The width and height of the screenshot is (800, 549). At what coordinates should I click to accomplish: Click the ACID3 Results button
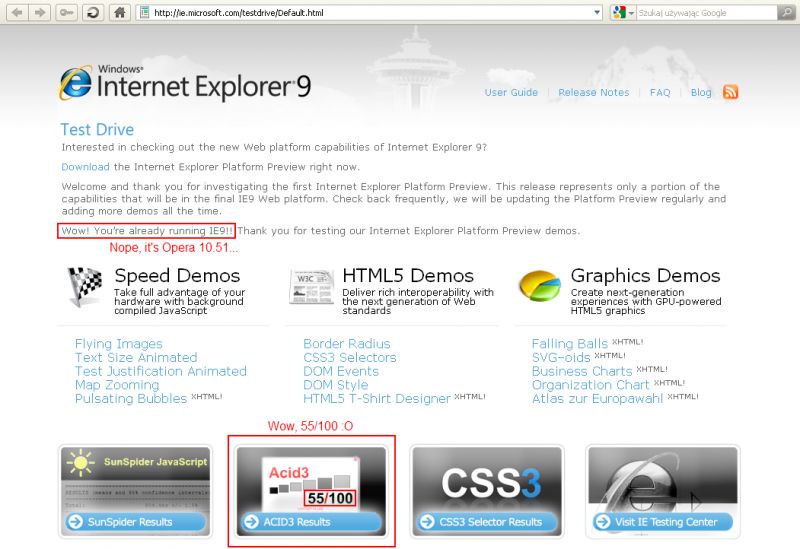(x=312, y=522)
